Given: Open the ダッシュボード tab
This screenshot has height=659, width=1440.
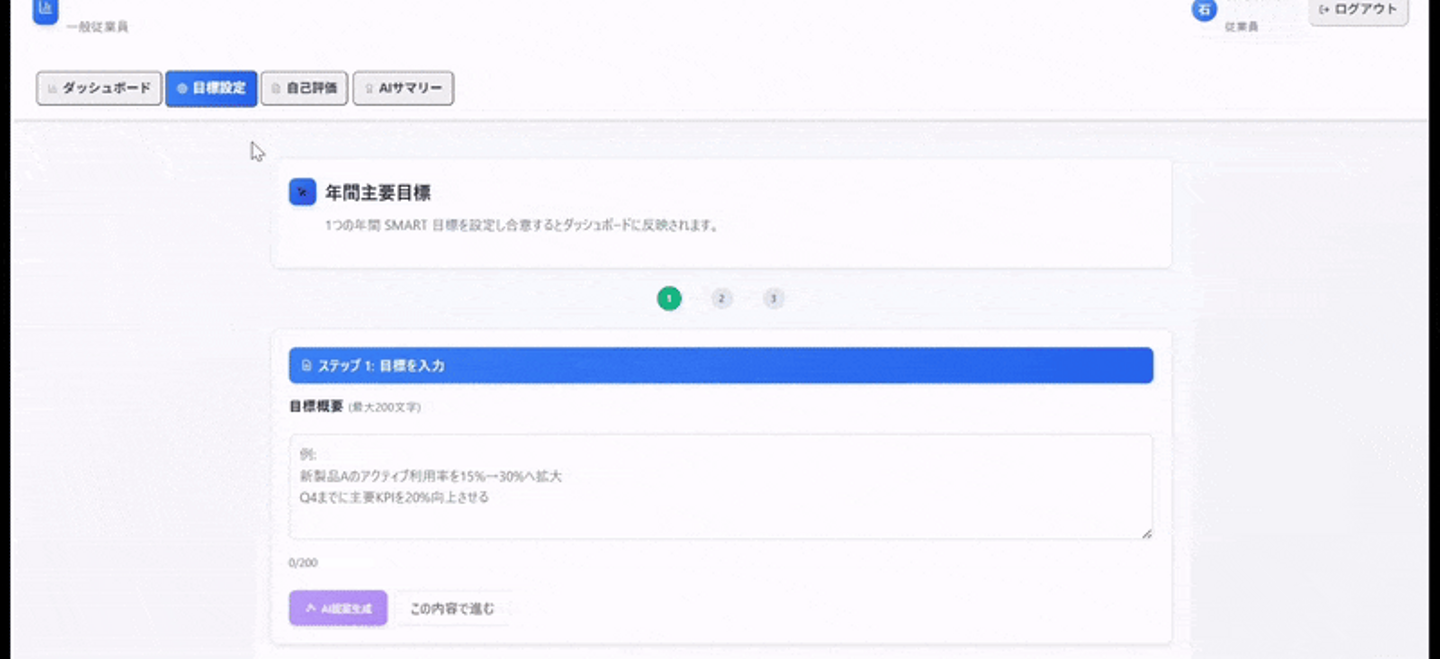Looking at the screenshot, I should pos(99,88).
